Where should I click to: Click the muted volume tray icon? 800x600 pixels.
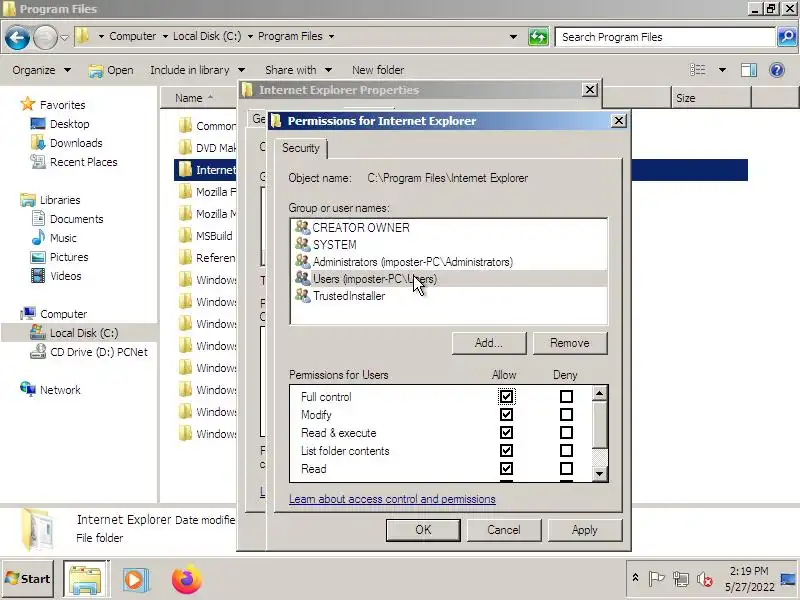(705, 579)
